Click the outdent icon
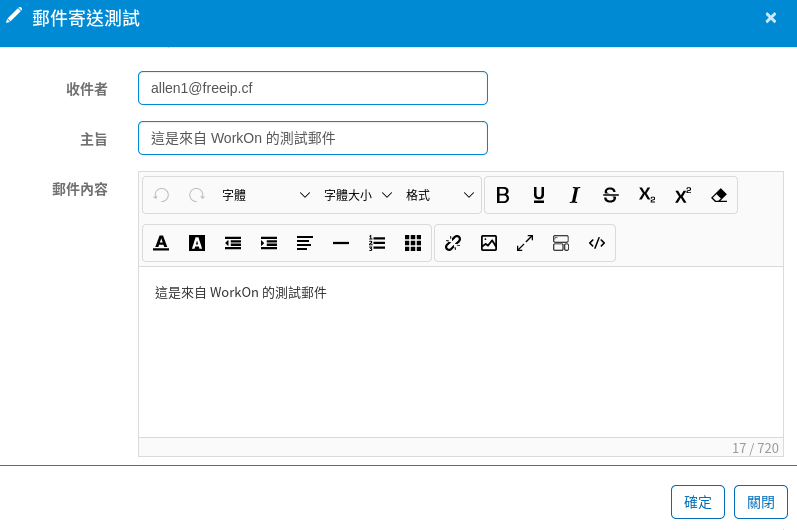This screenshot has height=530, width=797. click(x=233, y=243)
